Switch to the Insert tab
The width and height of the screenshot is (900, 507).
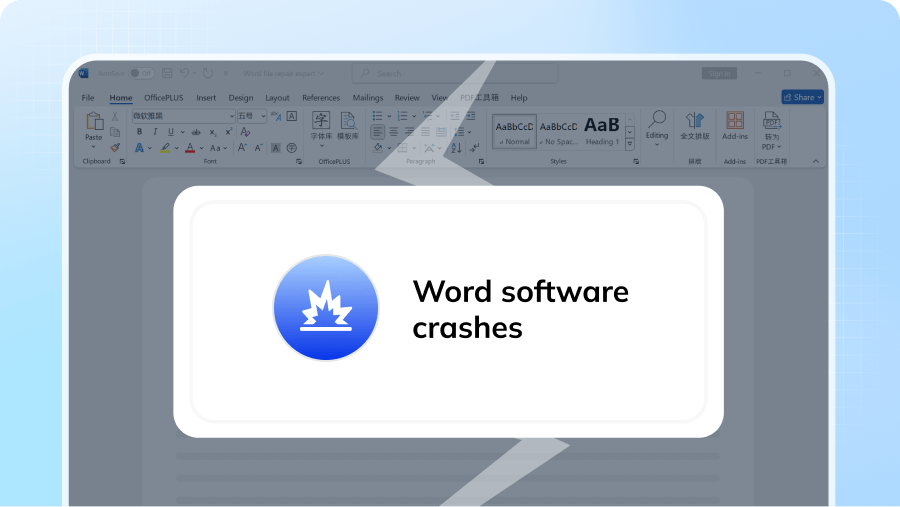206,98
